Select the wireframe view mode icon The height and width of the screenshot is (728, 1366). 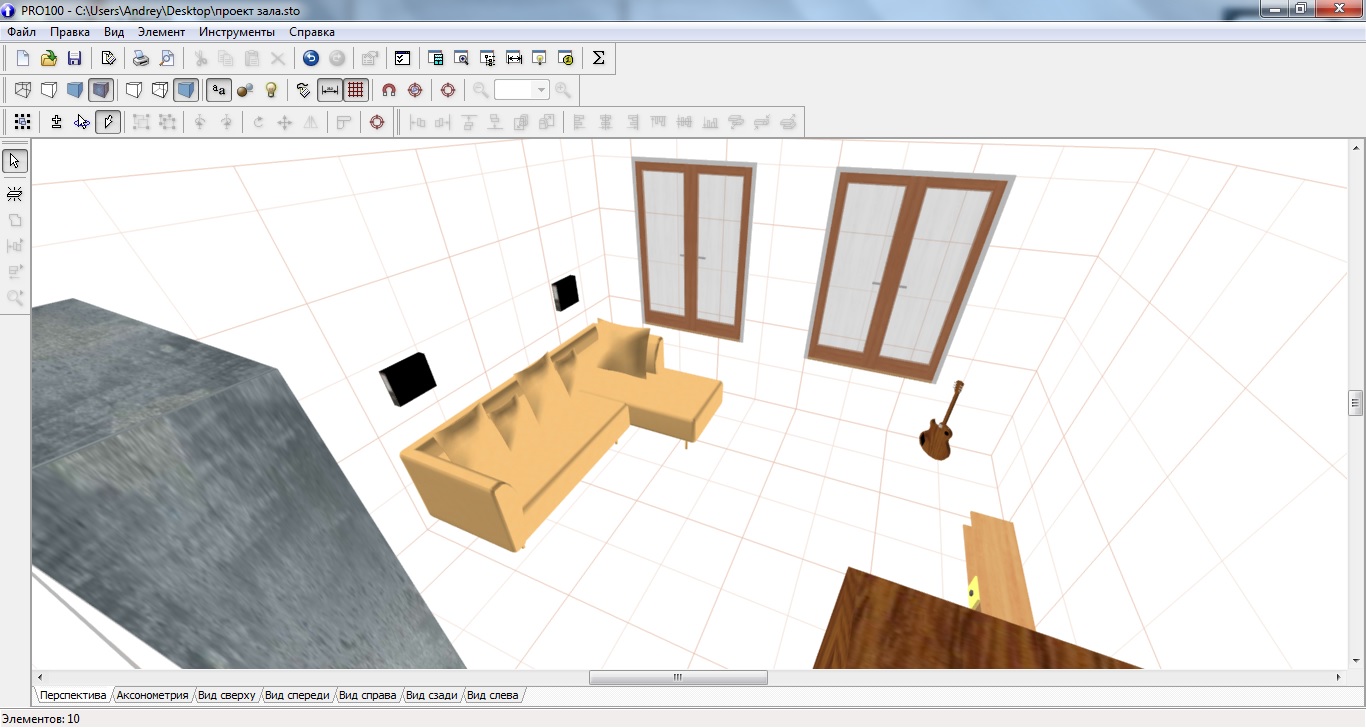22,90
